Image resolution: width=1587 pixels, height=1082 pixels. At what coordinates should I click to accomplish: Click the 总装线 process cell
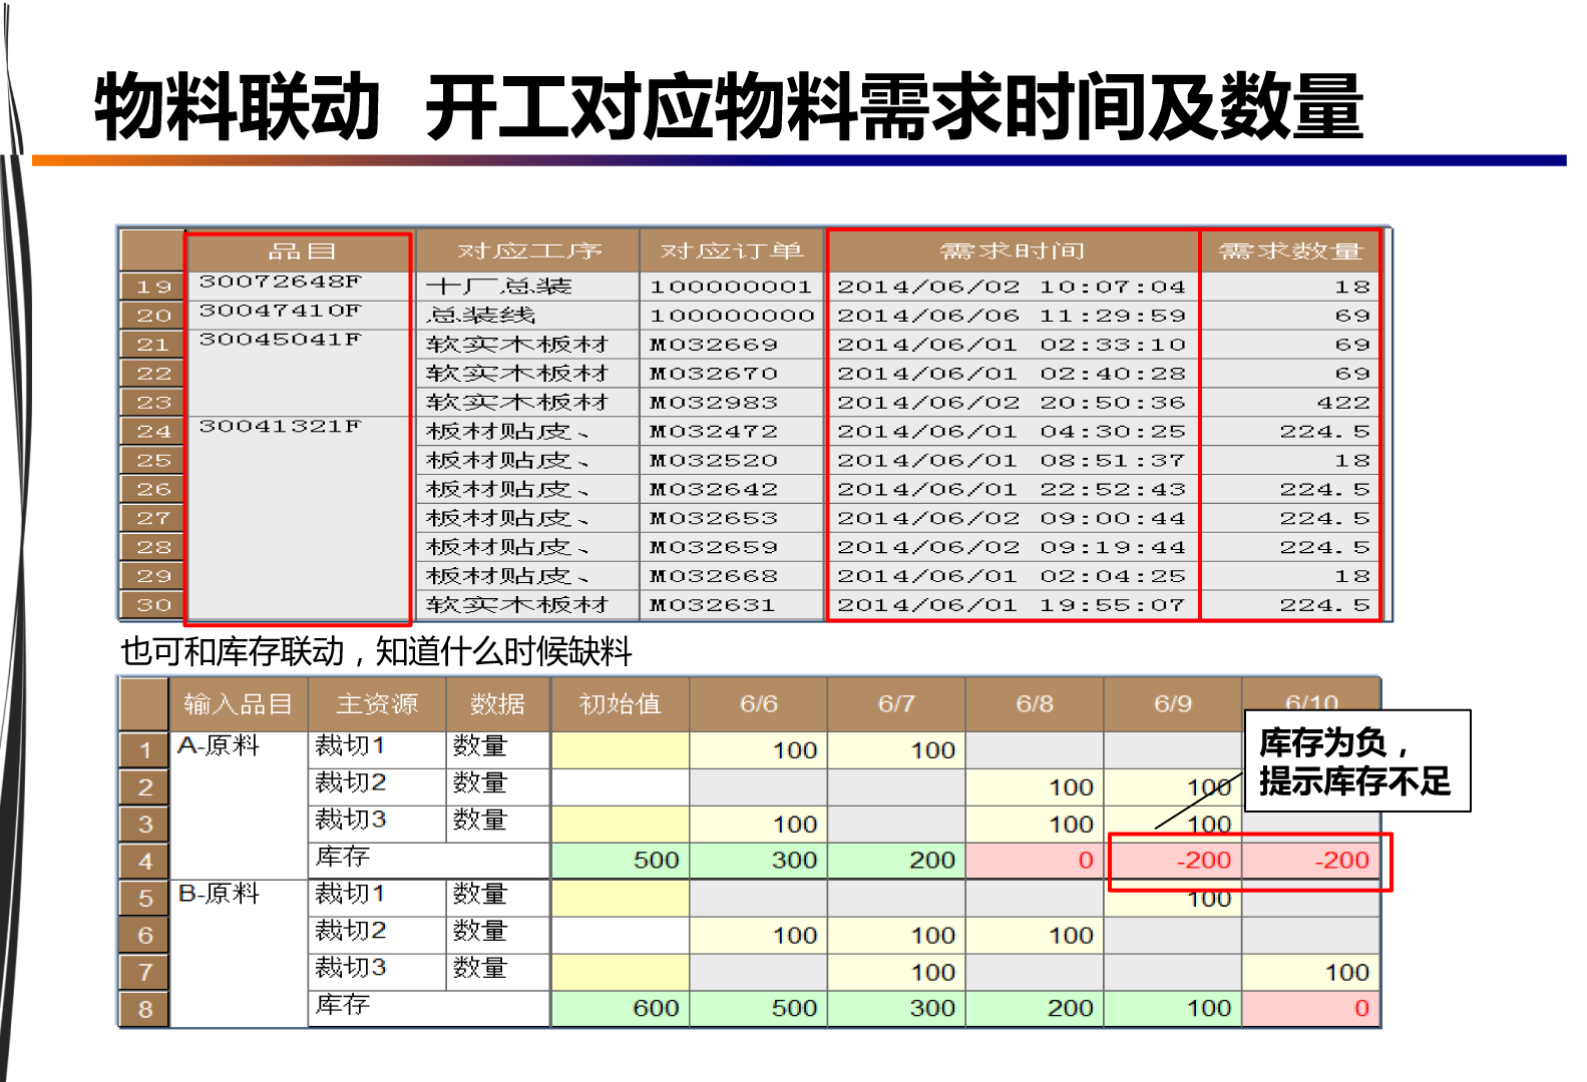pyautogui.click(x=528, y=315)
